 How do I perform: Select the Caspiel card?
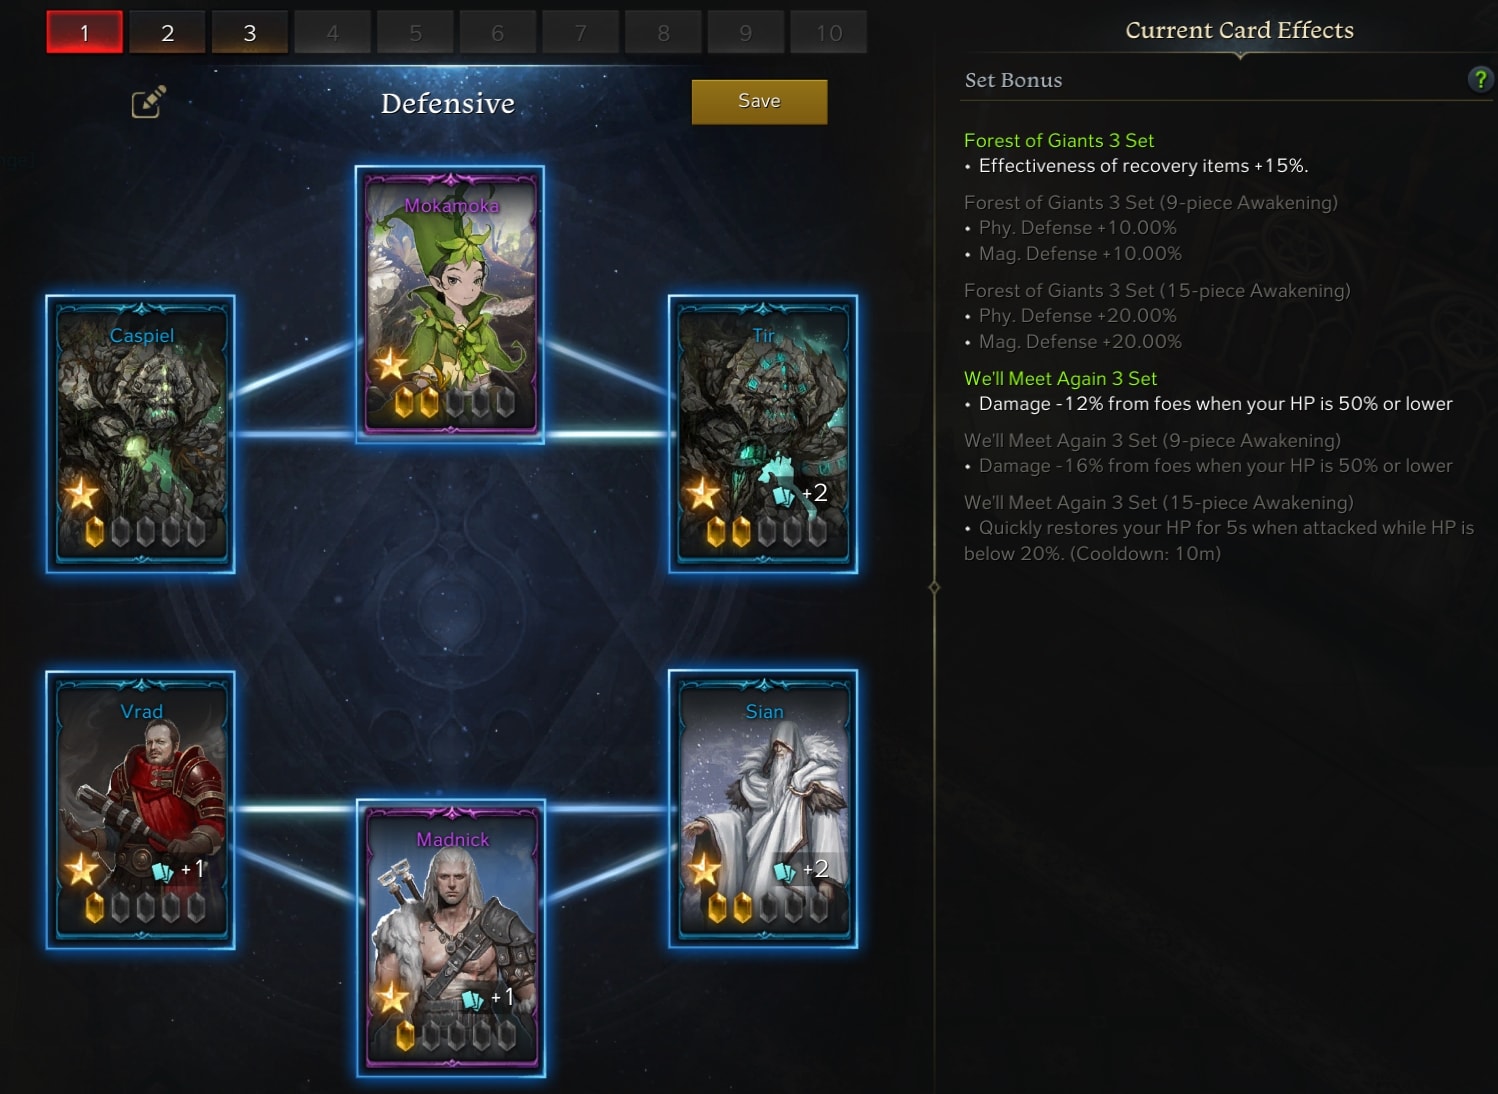[141, 434]
